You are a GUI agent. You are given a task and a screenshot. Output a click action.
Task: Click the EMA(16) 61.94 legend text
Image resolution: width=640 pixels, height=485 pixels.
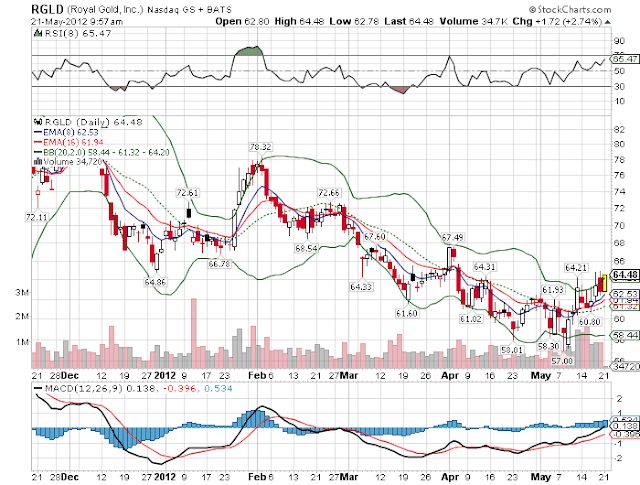(73, 142)
